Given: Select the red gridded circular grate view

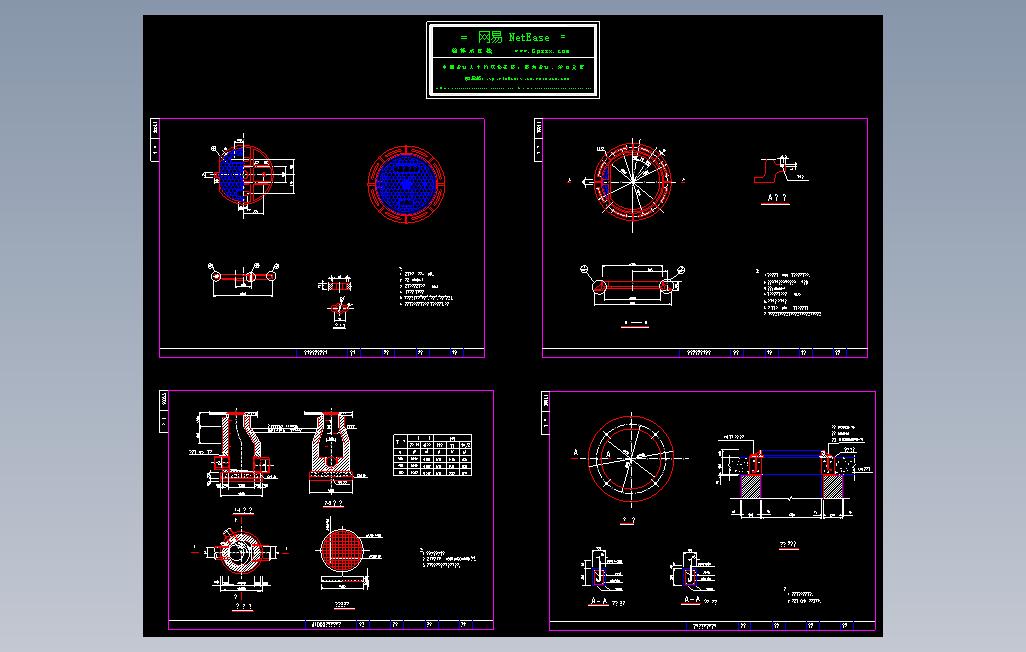Looking at the screenshot, I should point(343,550).
